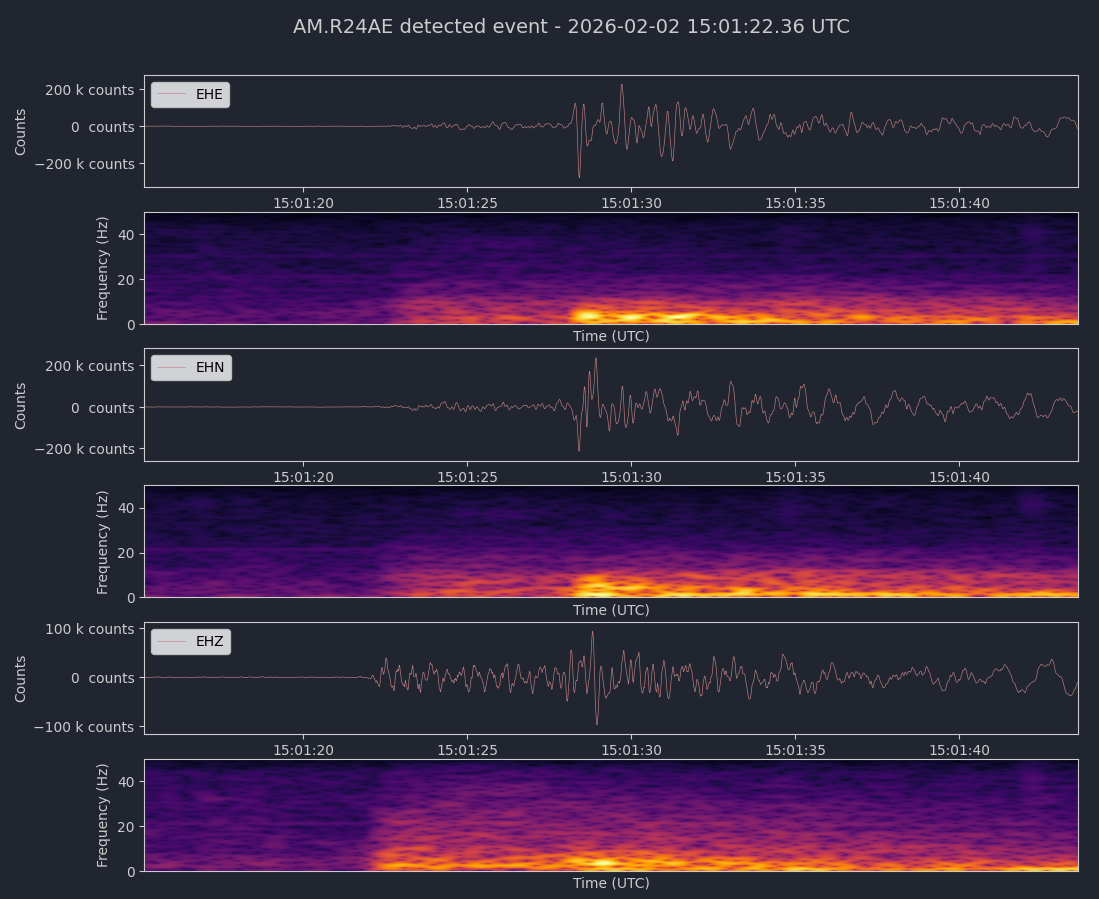Click the Frequency (Hz) axis label
The height and width of the screenshot is (899, 1099).
(101, 268)
